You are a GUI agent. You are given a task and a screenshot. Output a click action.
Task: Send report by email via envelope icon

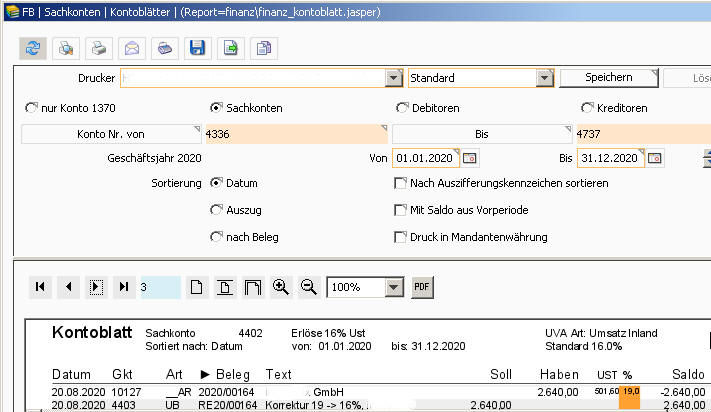coord(132,48)
